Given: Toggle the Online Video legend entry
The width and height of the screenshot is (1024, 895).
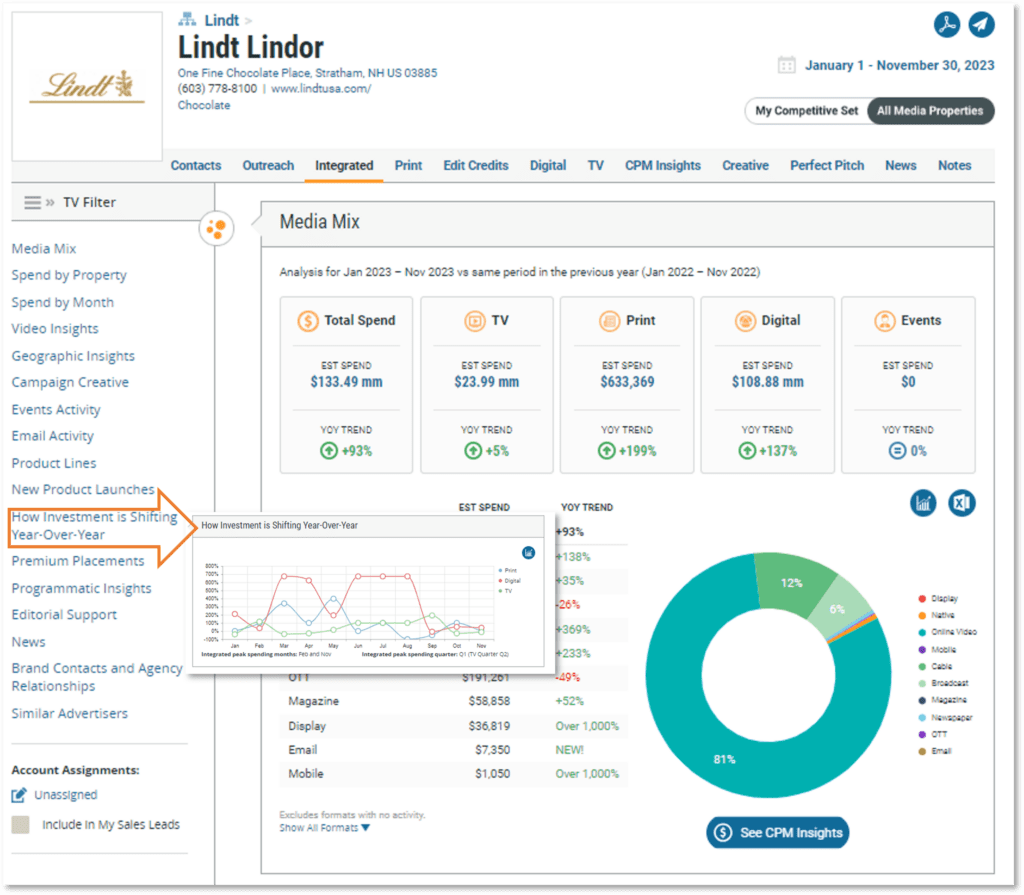Looking at the screenshot, I should pyautogui.click(x=948, y=632).
